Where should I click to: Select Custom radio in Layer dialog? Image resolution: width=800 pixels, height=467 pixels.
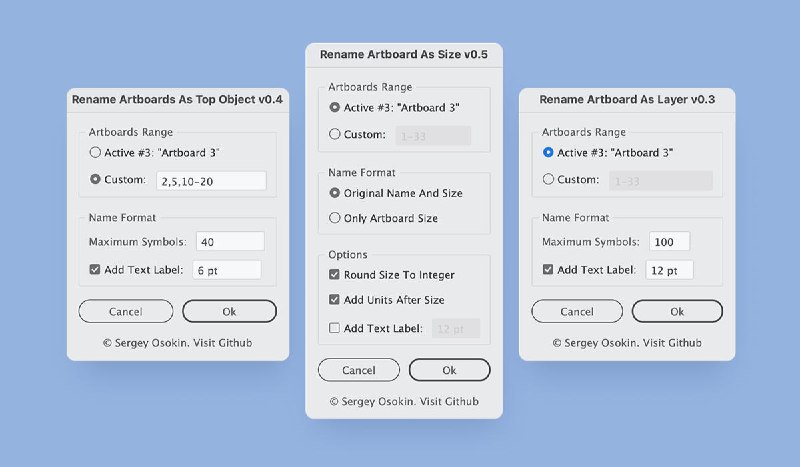(x=548, y=179)
